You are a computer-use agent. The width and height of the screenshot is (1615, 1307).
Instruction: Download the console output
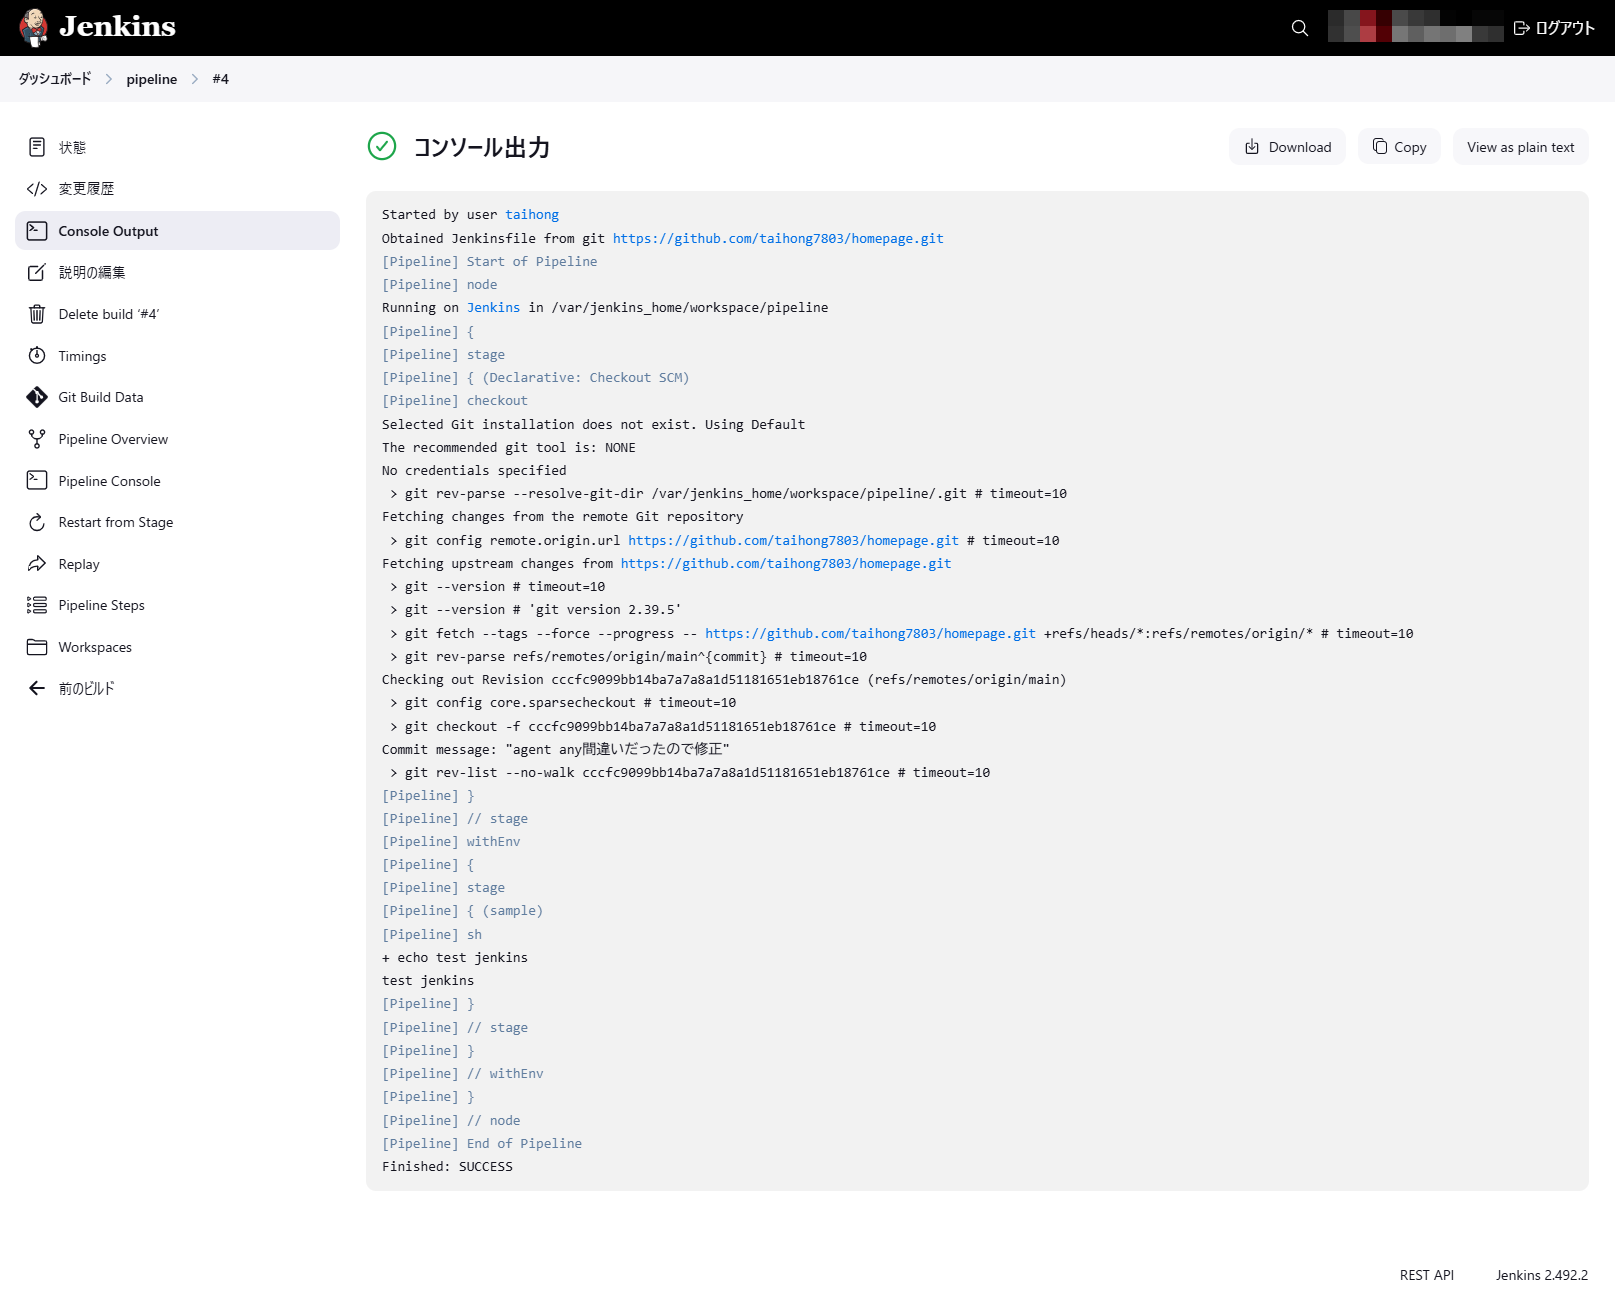tap(1287, 146)
